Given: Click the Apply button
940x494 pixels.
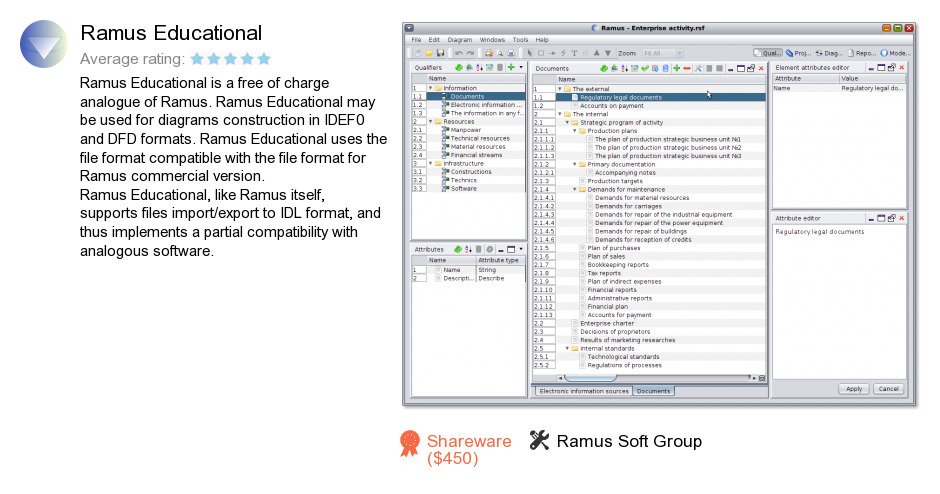Looking at the screenshot, I should pyautogui.click(x=854, y=388).
